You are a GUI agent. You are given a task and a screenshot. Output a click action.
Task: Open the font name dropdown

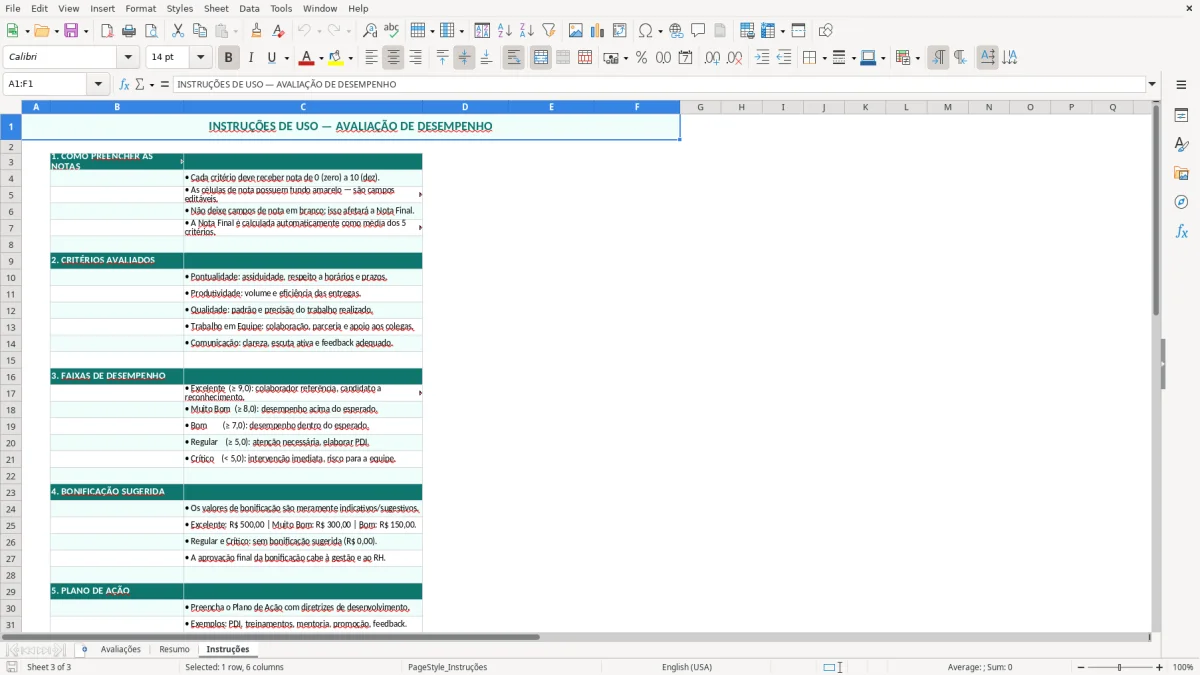coord(127,58)
